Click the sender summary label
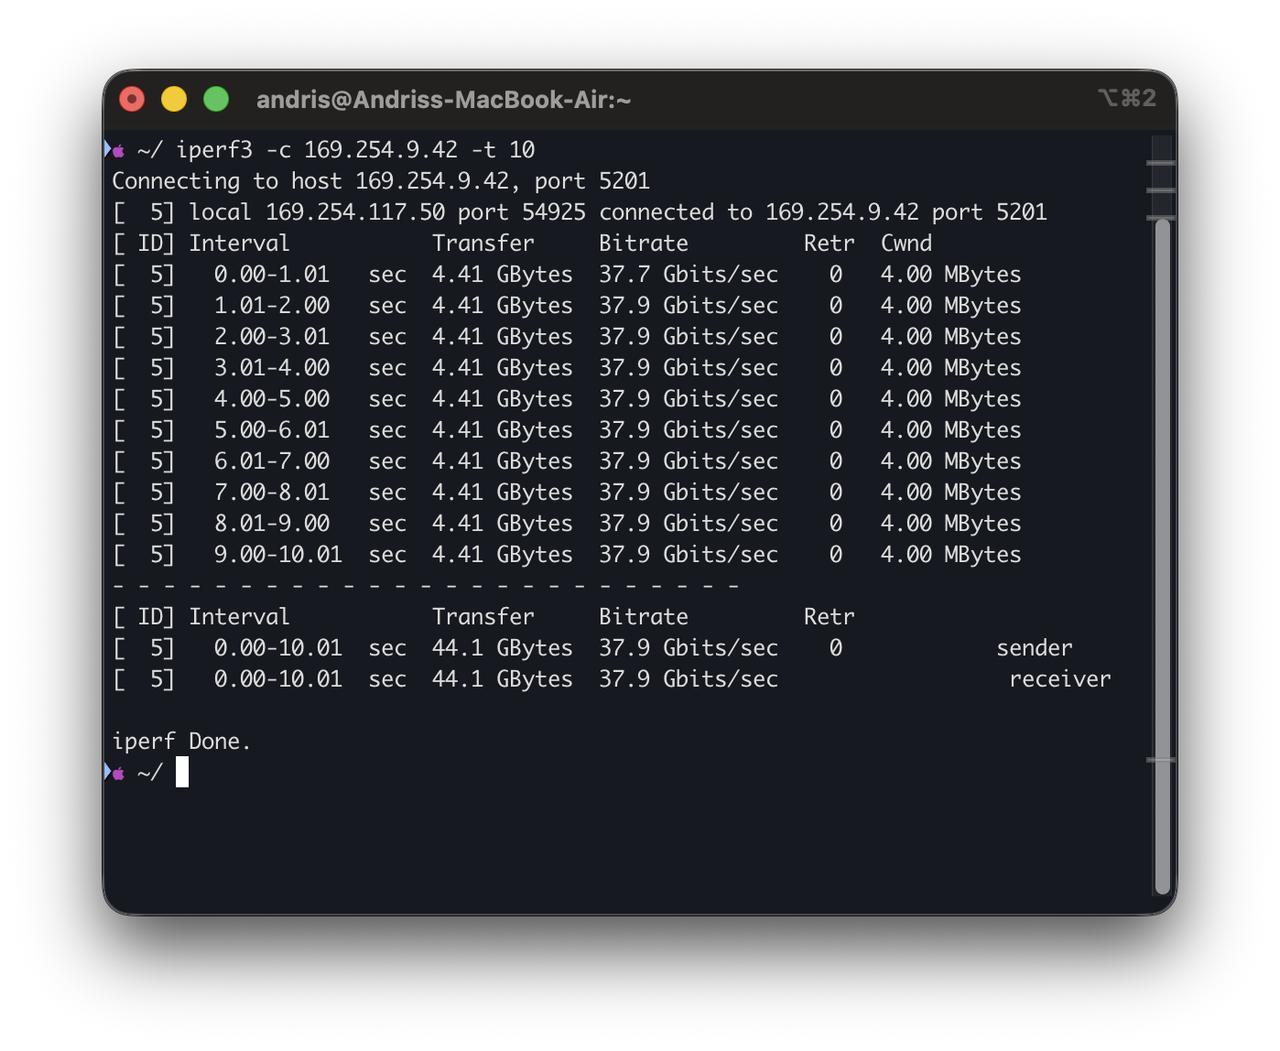1280x1051 pixels. pos(1034,648)
